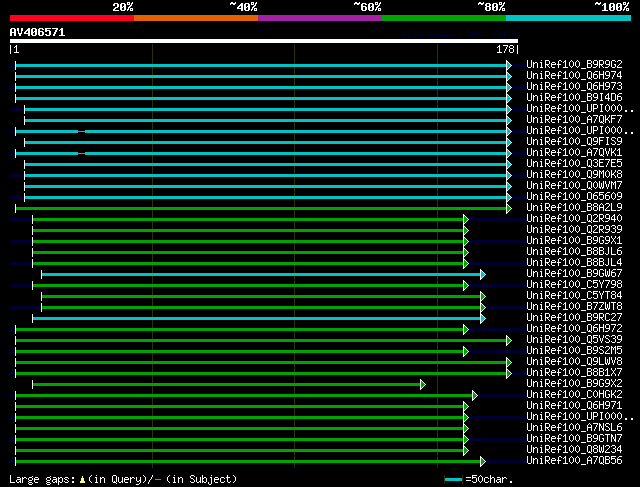Select the UniRef100_C0HGK2 label

574,395
